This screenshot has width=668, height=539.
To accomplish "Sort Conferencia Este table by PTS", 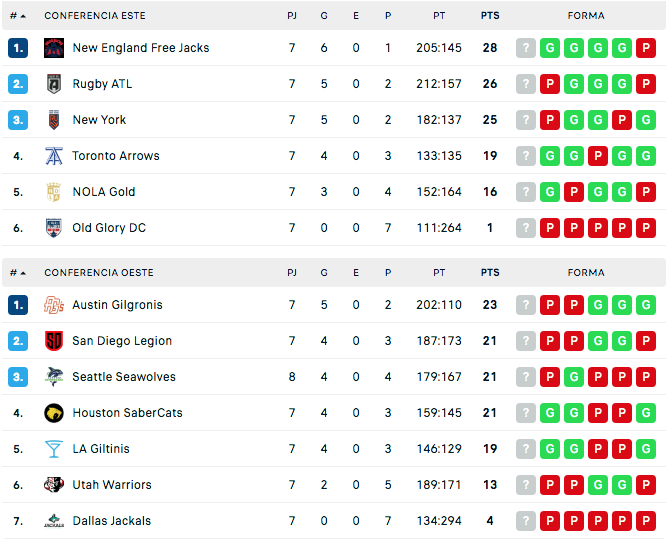I will tap(490, 16).
